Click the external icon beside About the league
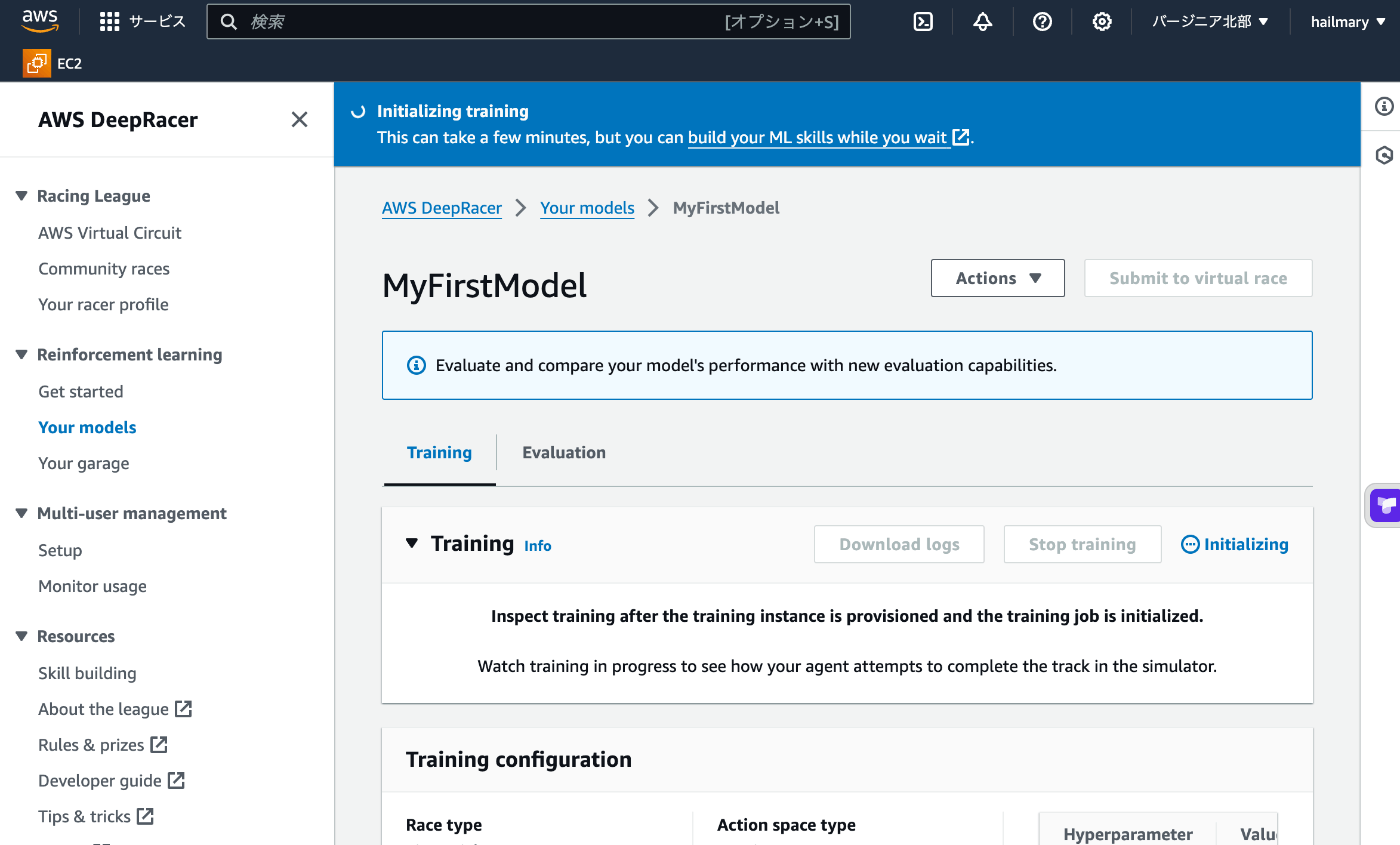This screenshot has height=845, width=1400. [183, 709]
